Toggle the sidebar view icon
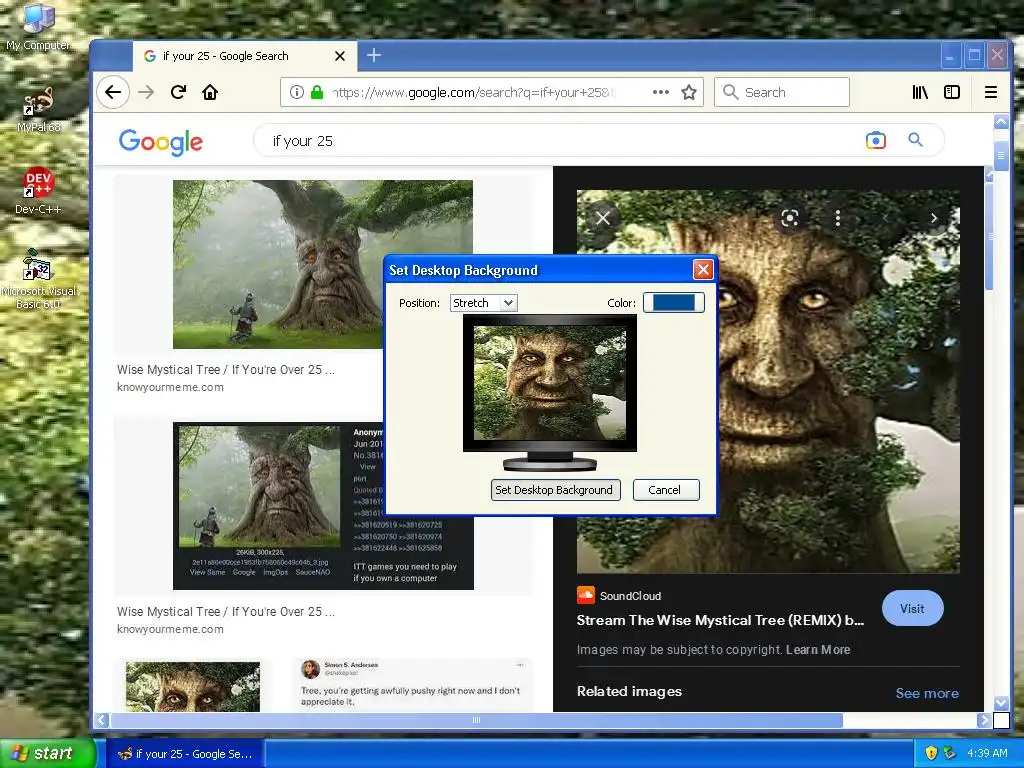1024x768 pixels. coord(952,92)
